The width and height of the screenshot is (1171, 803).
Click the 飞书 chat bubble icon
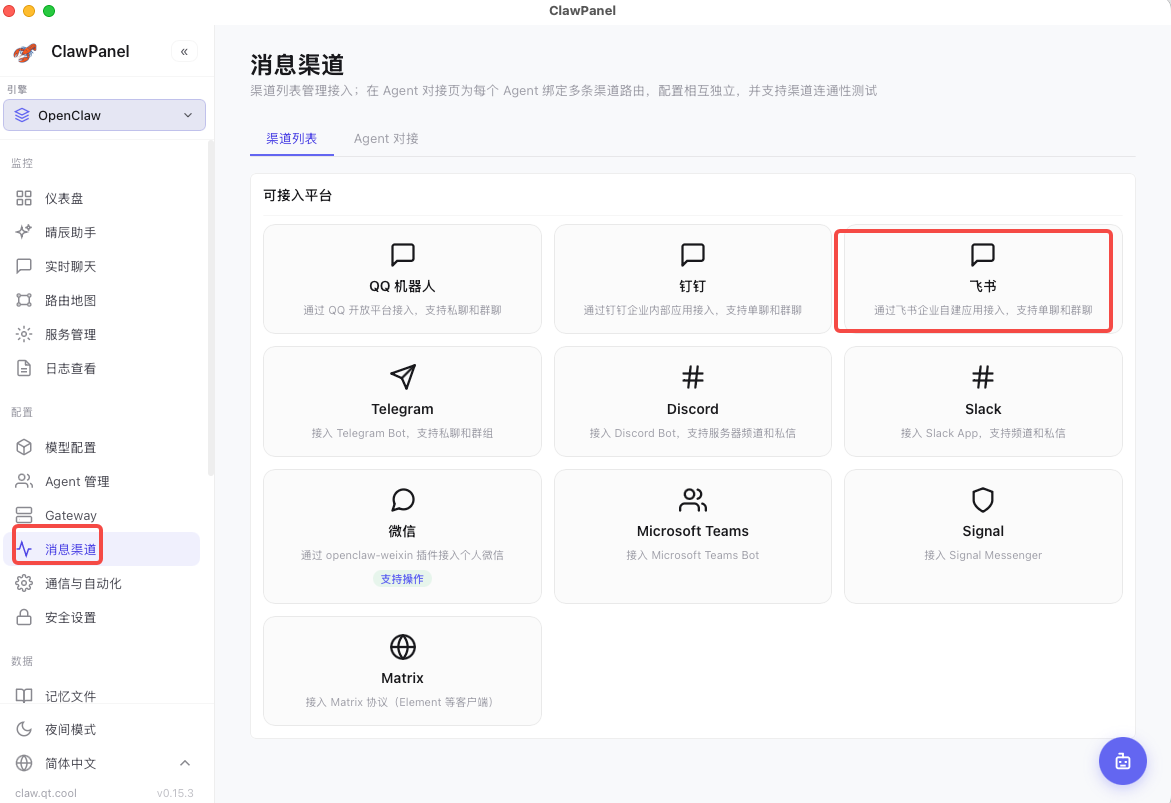coord(983,255)
